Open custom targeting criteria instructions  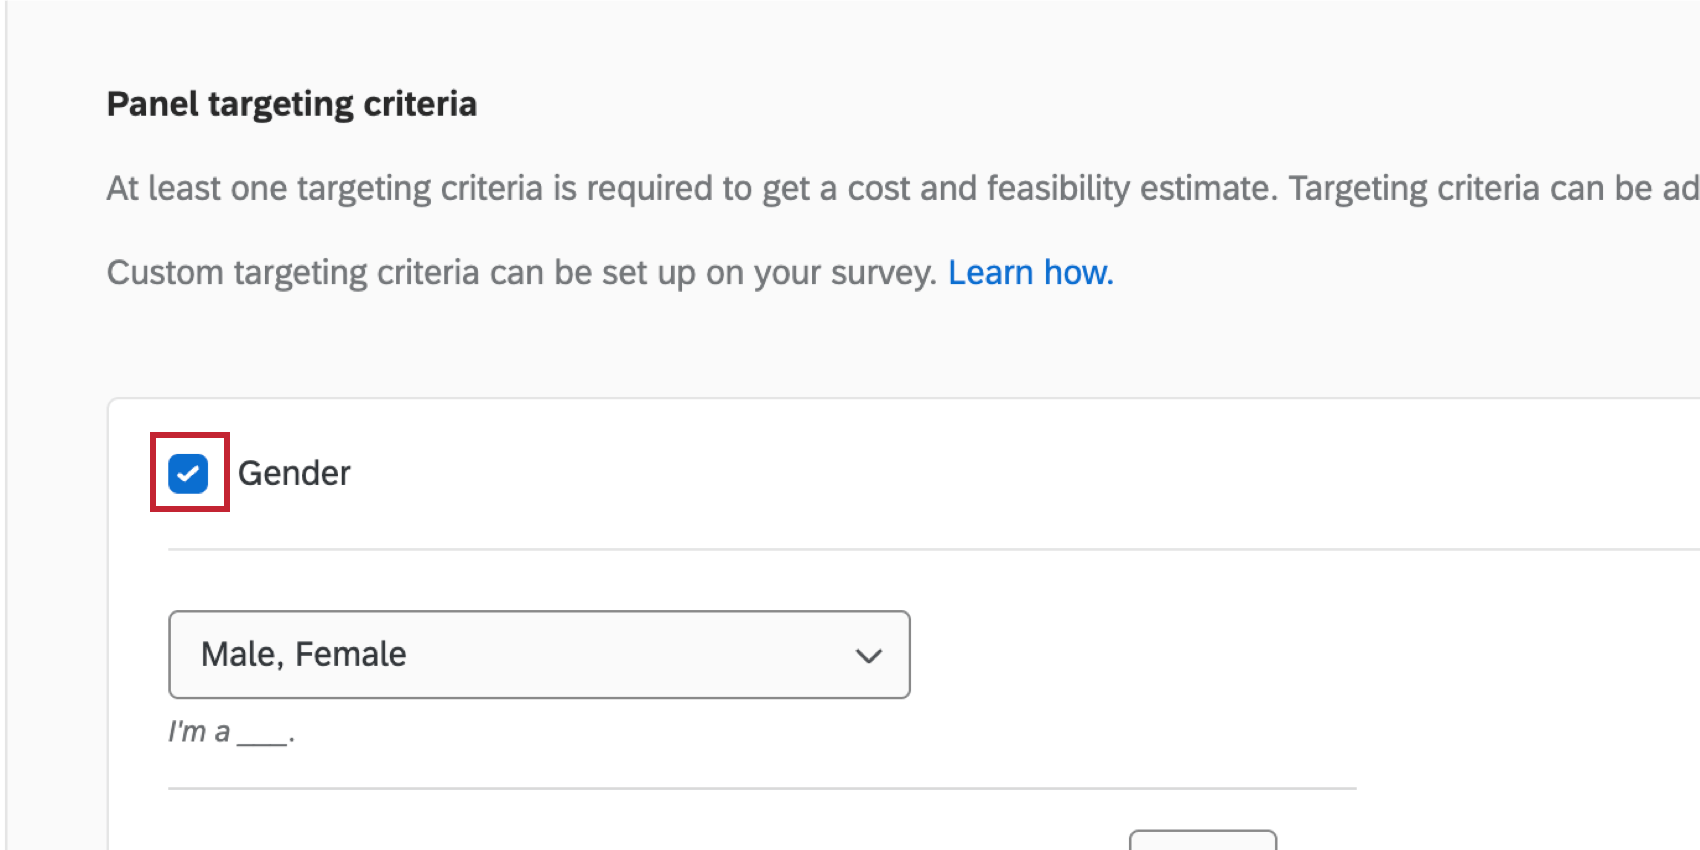click(1029, 271)
